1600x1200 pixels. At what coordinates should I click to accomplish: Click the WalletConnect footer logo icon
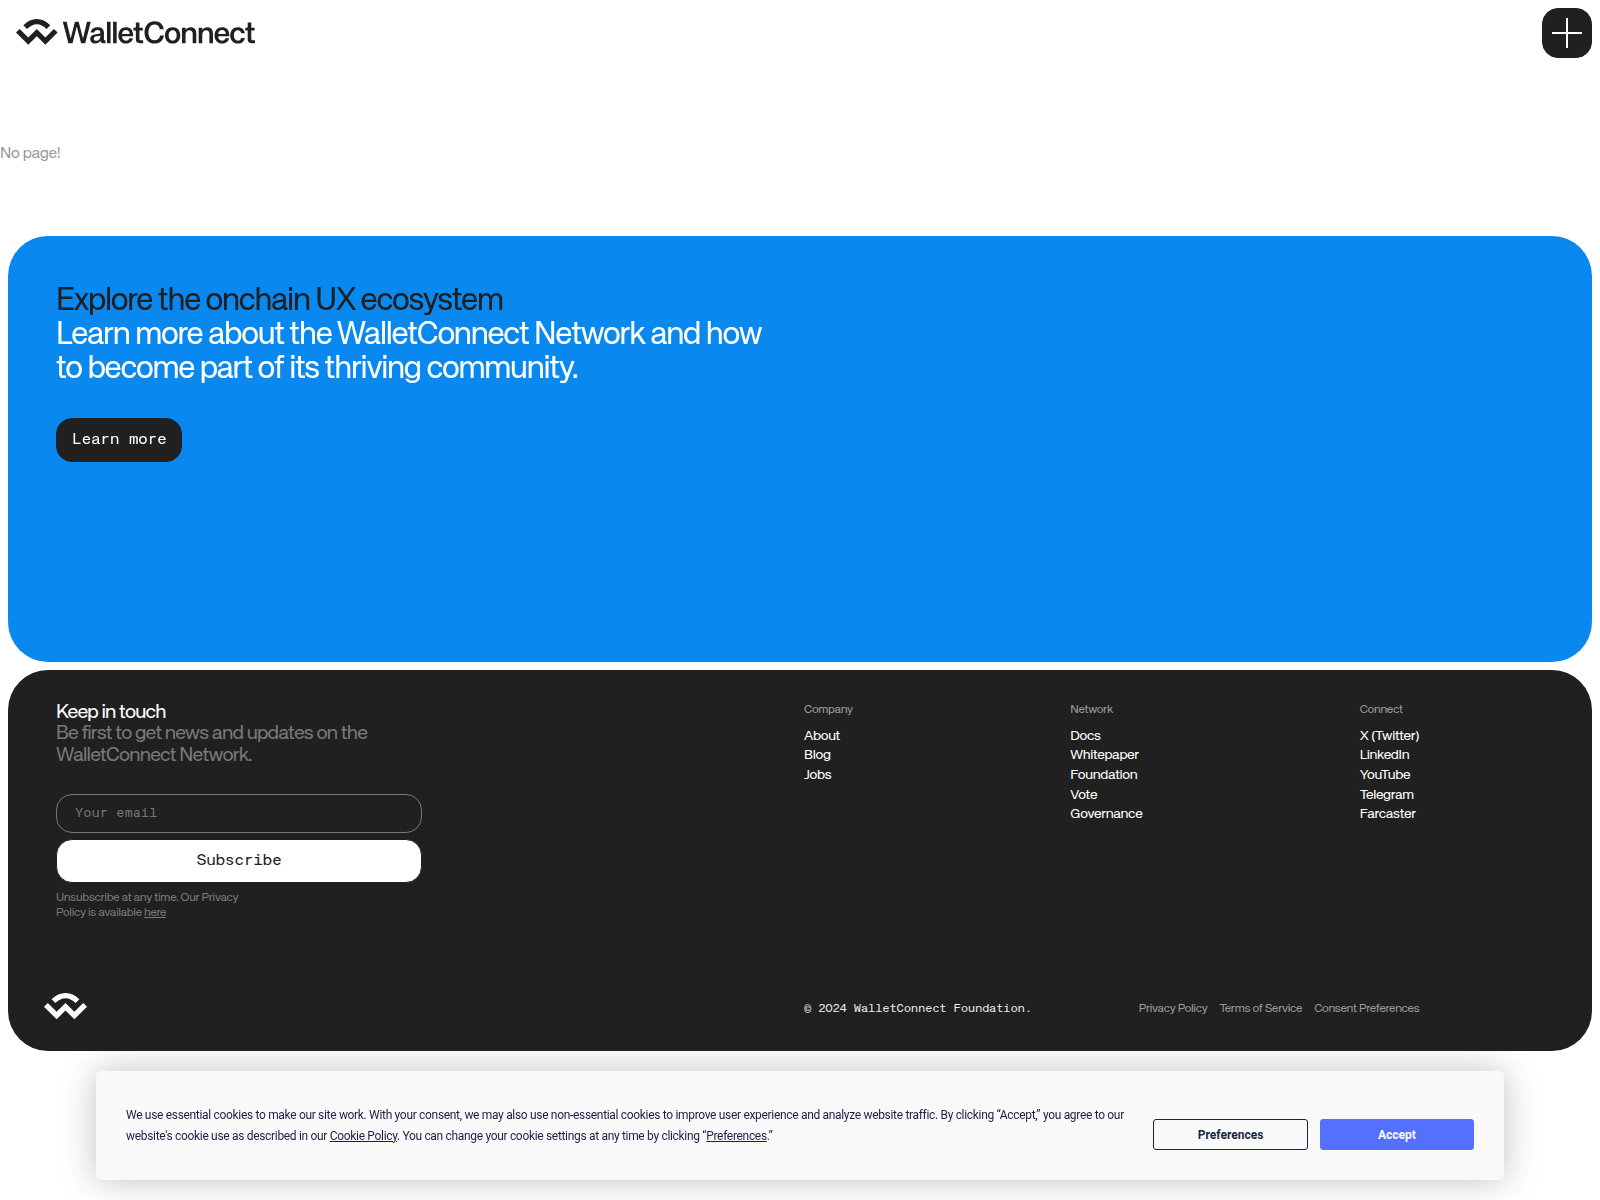(66, 1006)
